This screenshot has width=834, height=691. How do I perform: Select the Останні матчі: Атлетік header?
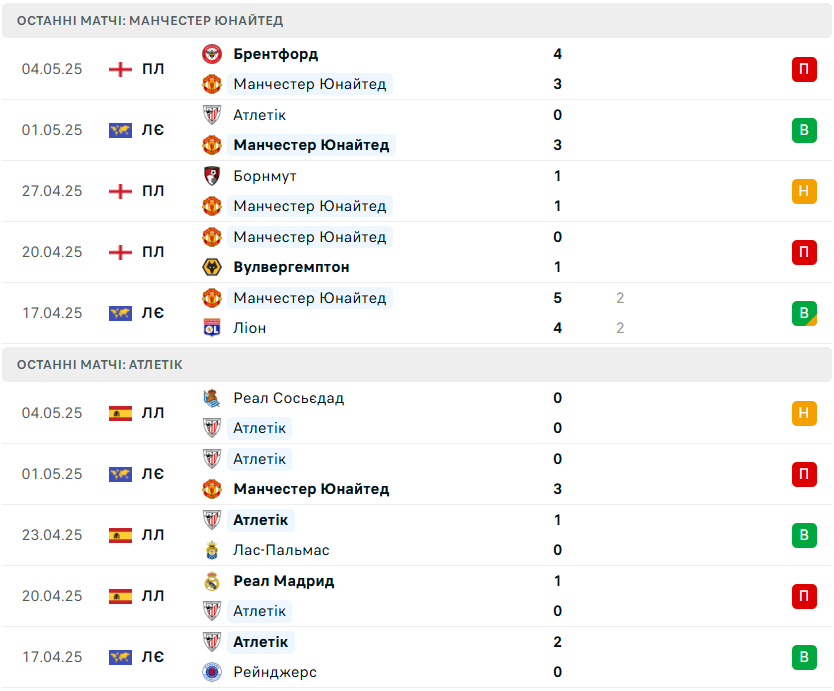(x=417, y=364)
